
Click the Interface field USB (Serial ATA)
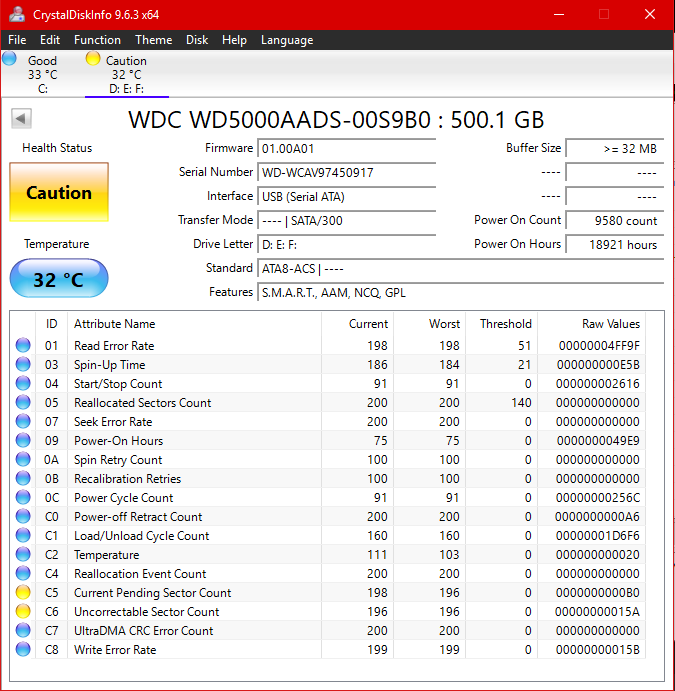click(347, 197)
